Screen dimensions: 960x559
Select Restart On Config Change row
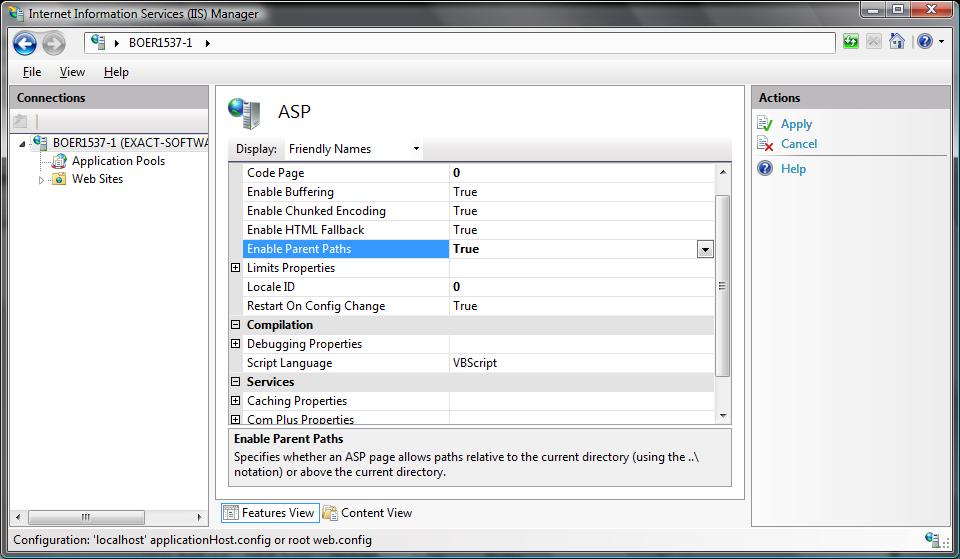coord(346,306)
